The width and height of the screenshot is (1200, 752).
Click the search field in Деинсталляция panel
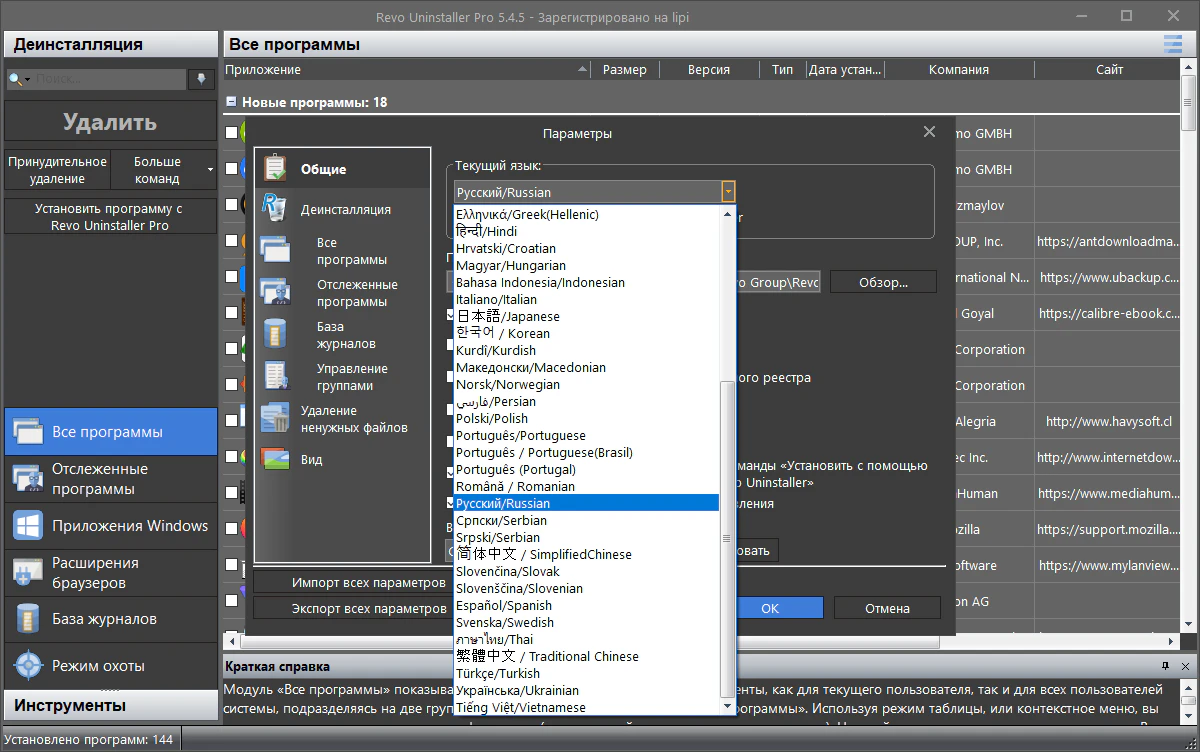110,79
